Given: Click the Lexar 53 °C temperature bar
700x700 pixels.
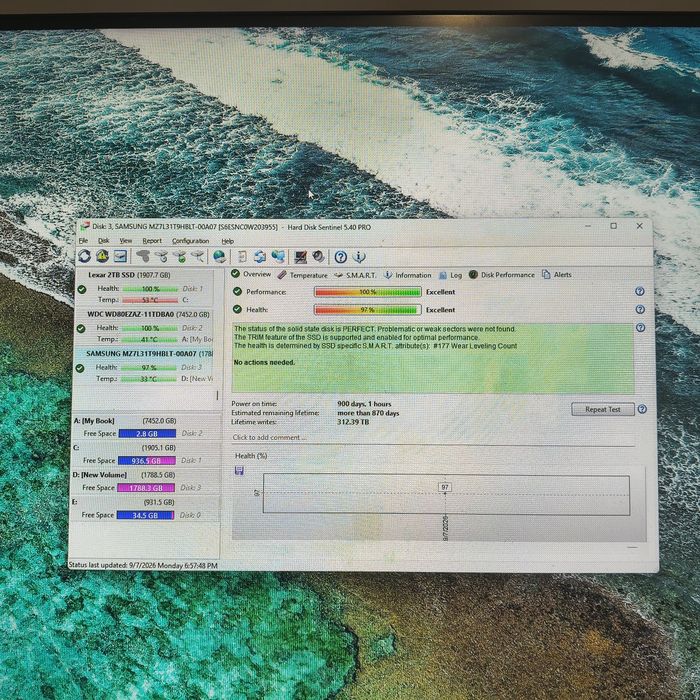Looking at the screenshot, I should pyautogui.click(x=150, y=300).
